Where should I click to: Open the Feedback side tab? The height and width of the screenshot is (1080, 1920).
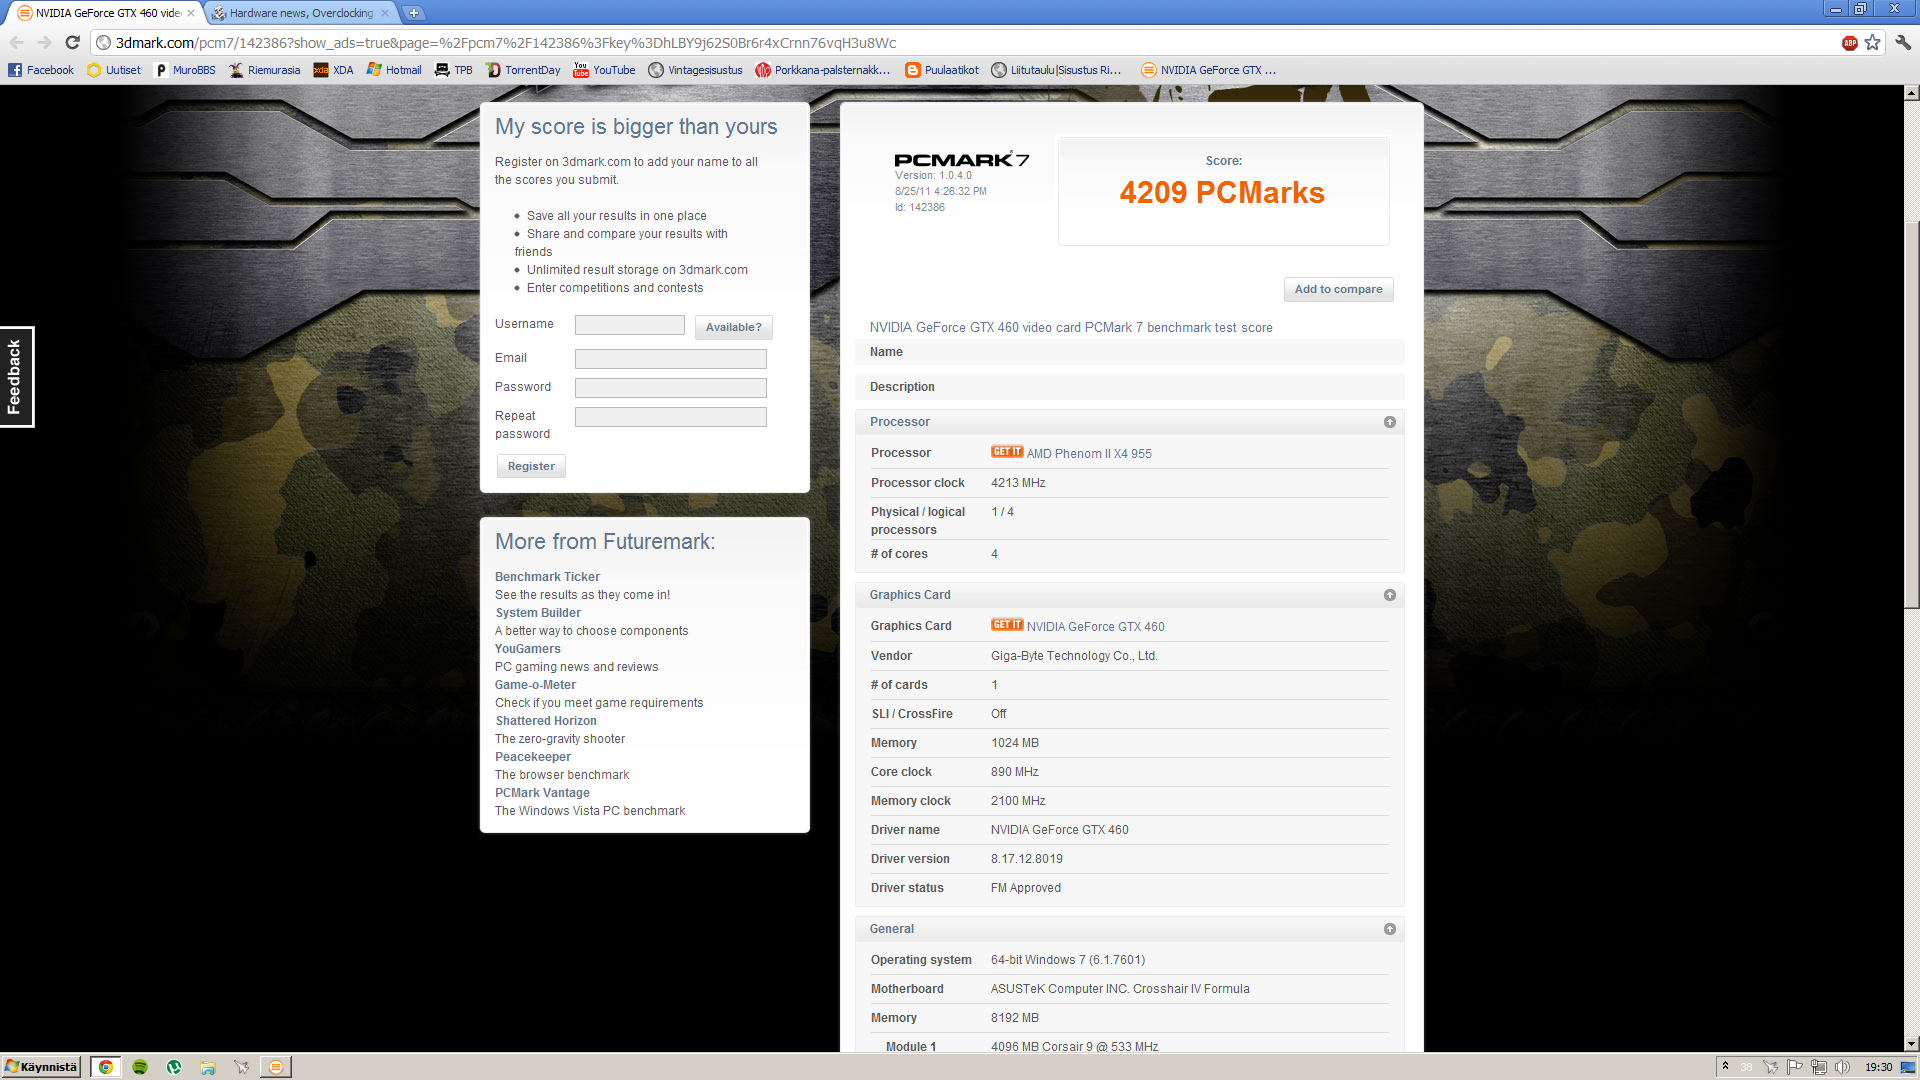(x=16, y=377)
